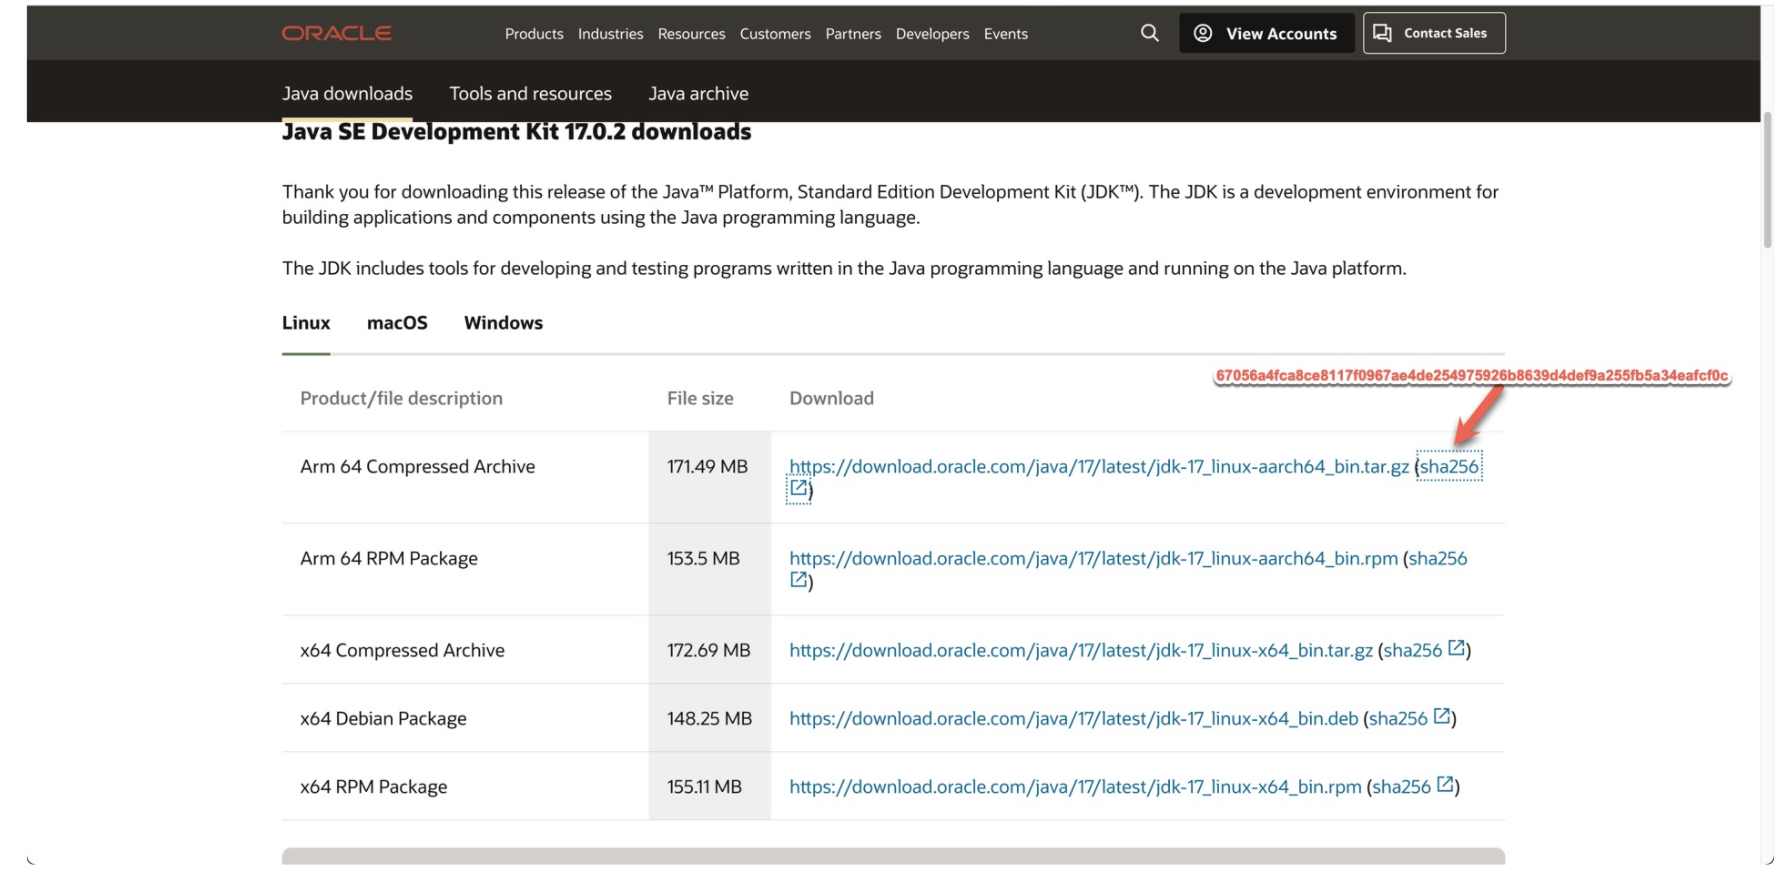Click the 155.11 MB file size
Image resolution: width=1790 pixels, height=874 pixels.
click(704, 787)
